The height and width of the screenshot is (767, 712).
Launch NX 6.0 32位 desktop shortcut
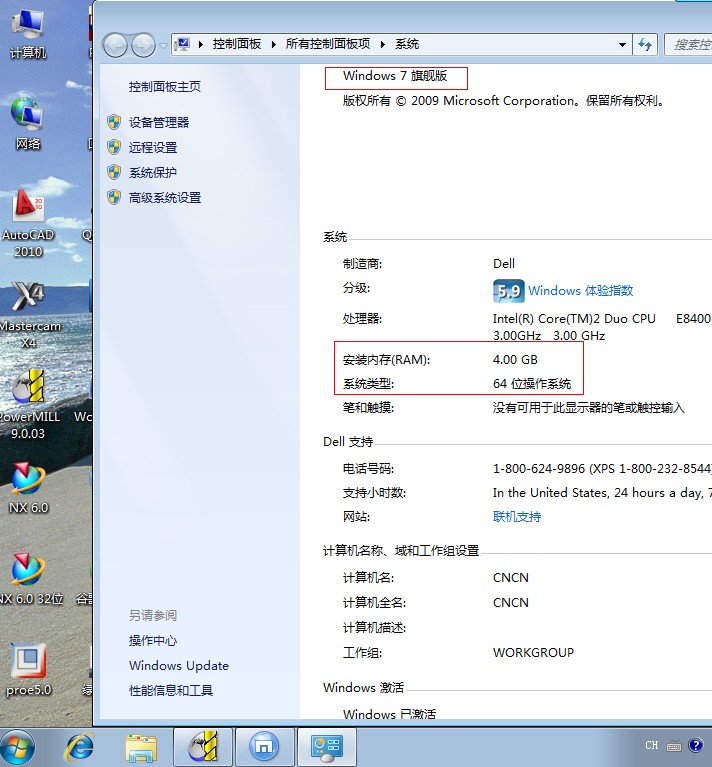pos(30,578)
